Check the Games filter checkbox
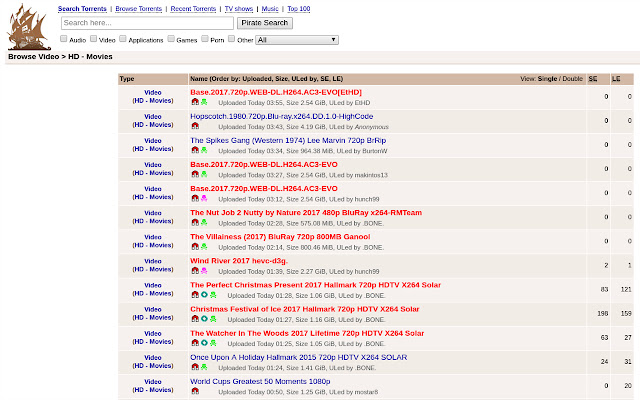 pos(170,40)
